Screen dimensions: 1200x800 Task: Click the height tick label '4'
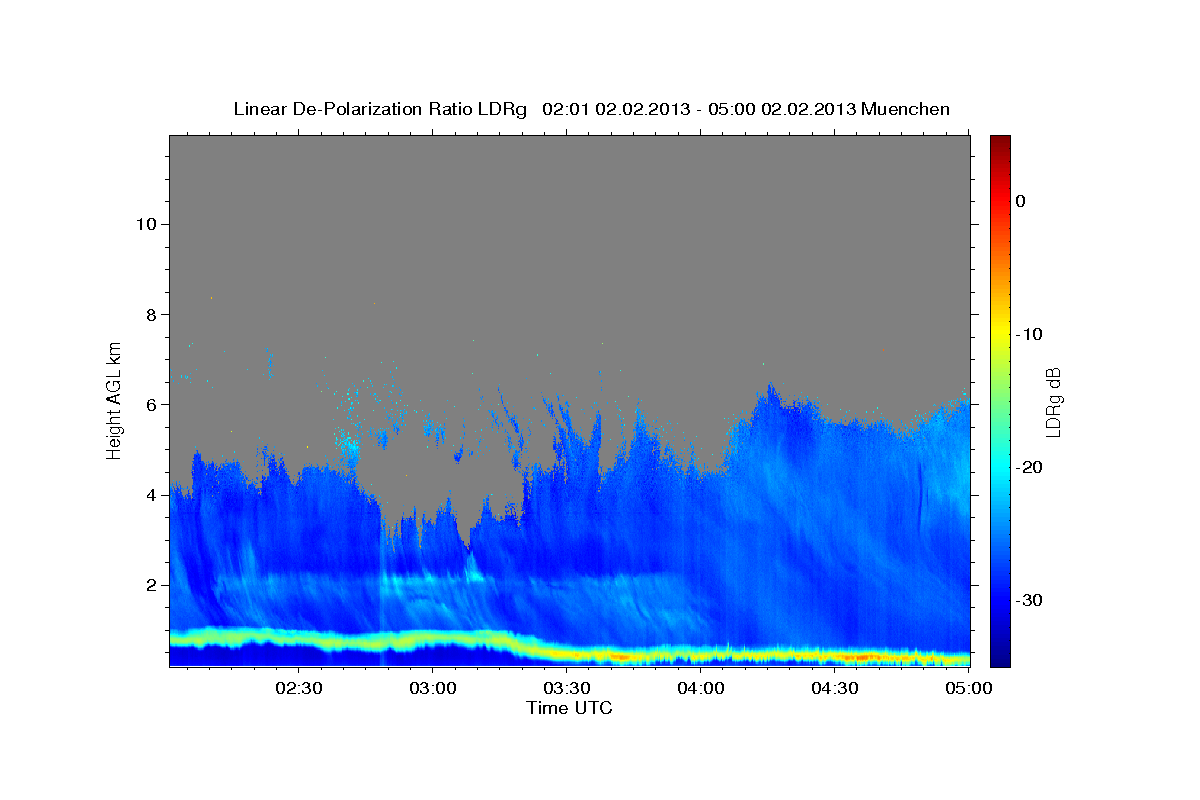pyautogui.click(x=150, y=494)
